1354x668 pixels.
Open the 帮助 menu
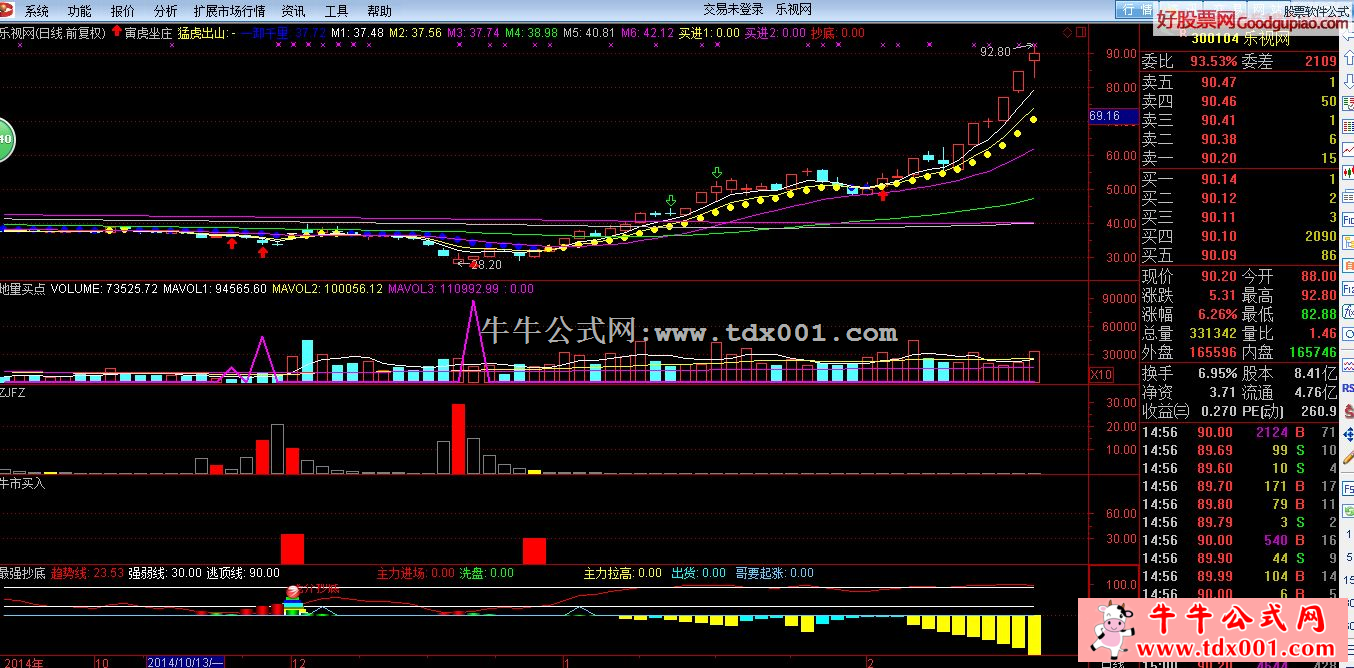pyautogui.click(x=380, y=11)
